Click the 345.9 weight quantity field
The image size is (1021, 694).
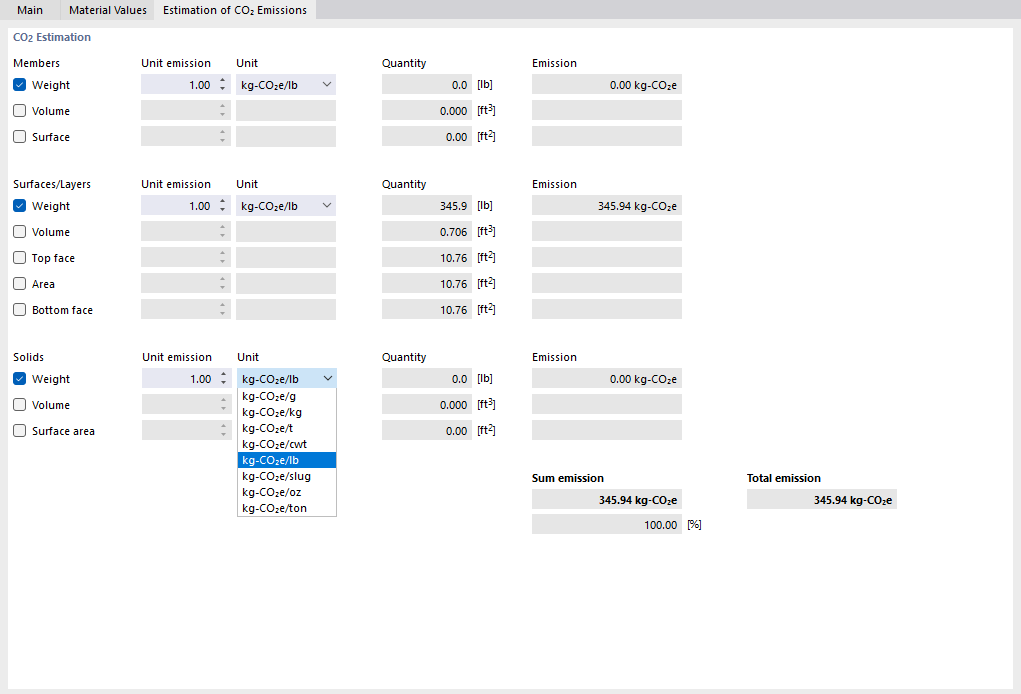pyautogui.click(x=425, y=205)
